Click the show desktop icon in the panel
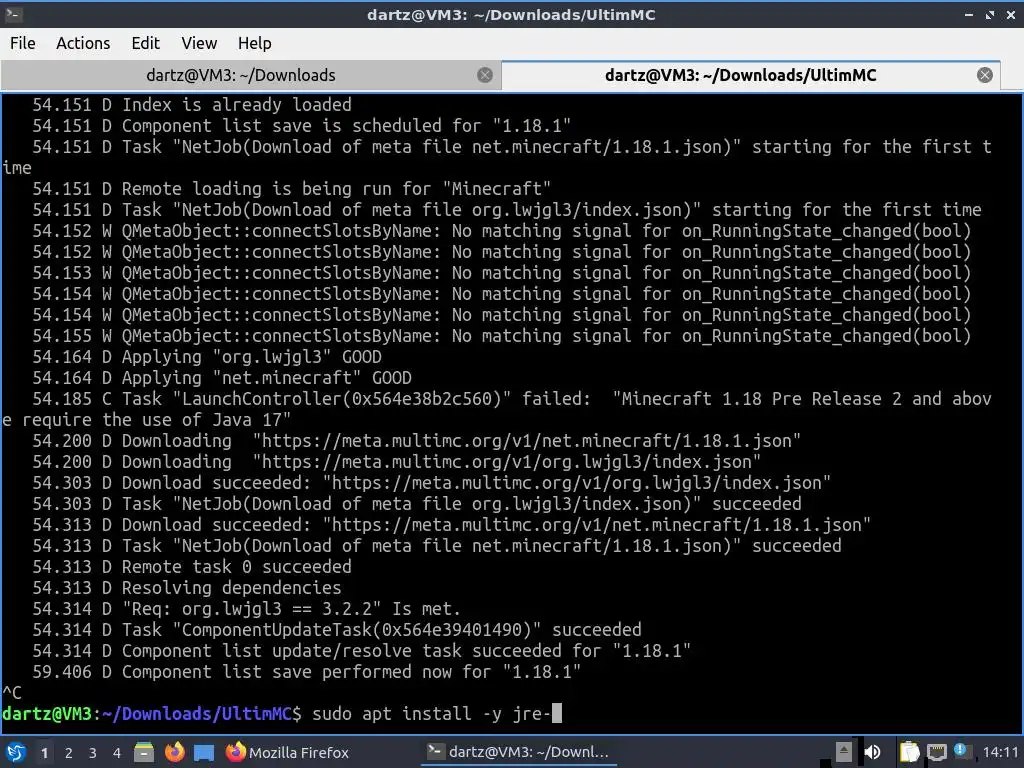 pos(204,752)
